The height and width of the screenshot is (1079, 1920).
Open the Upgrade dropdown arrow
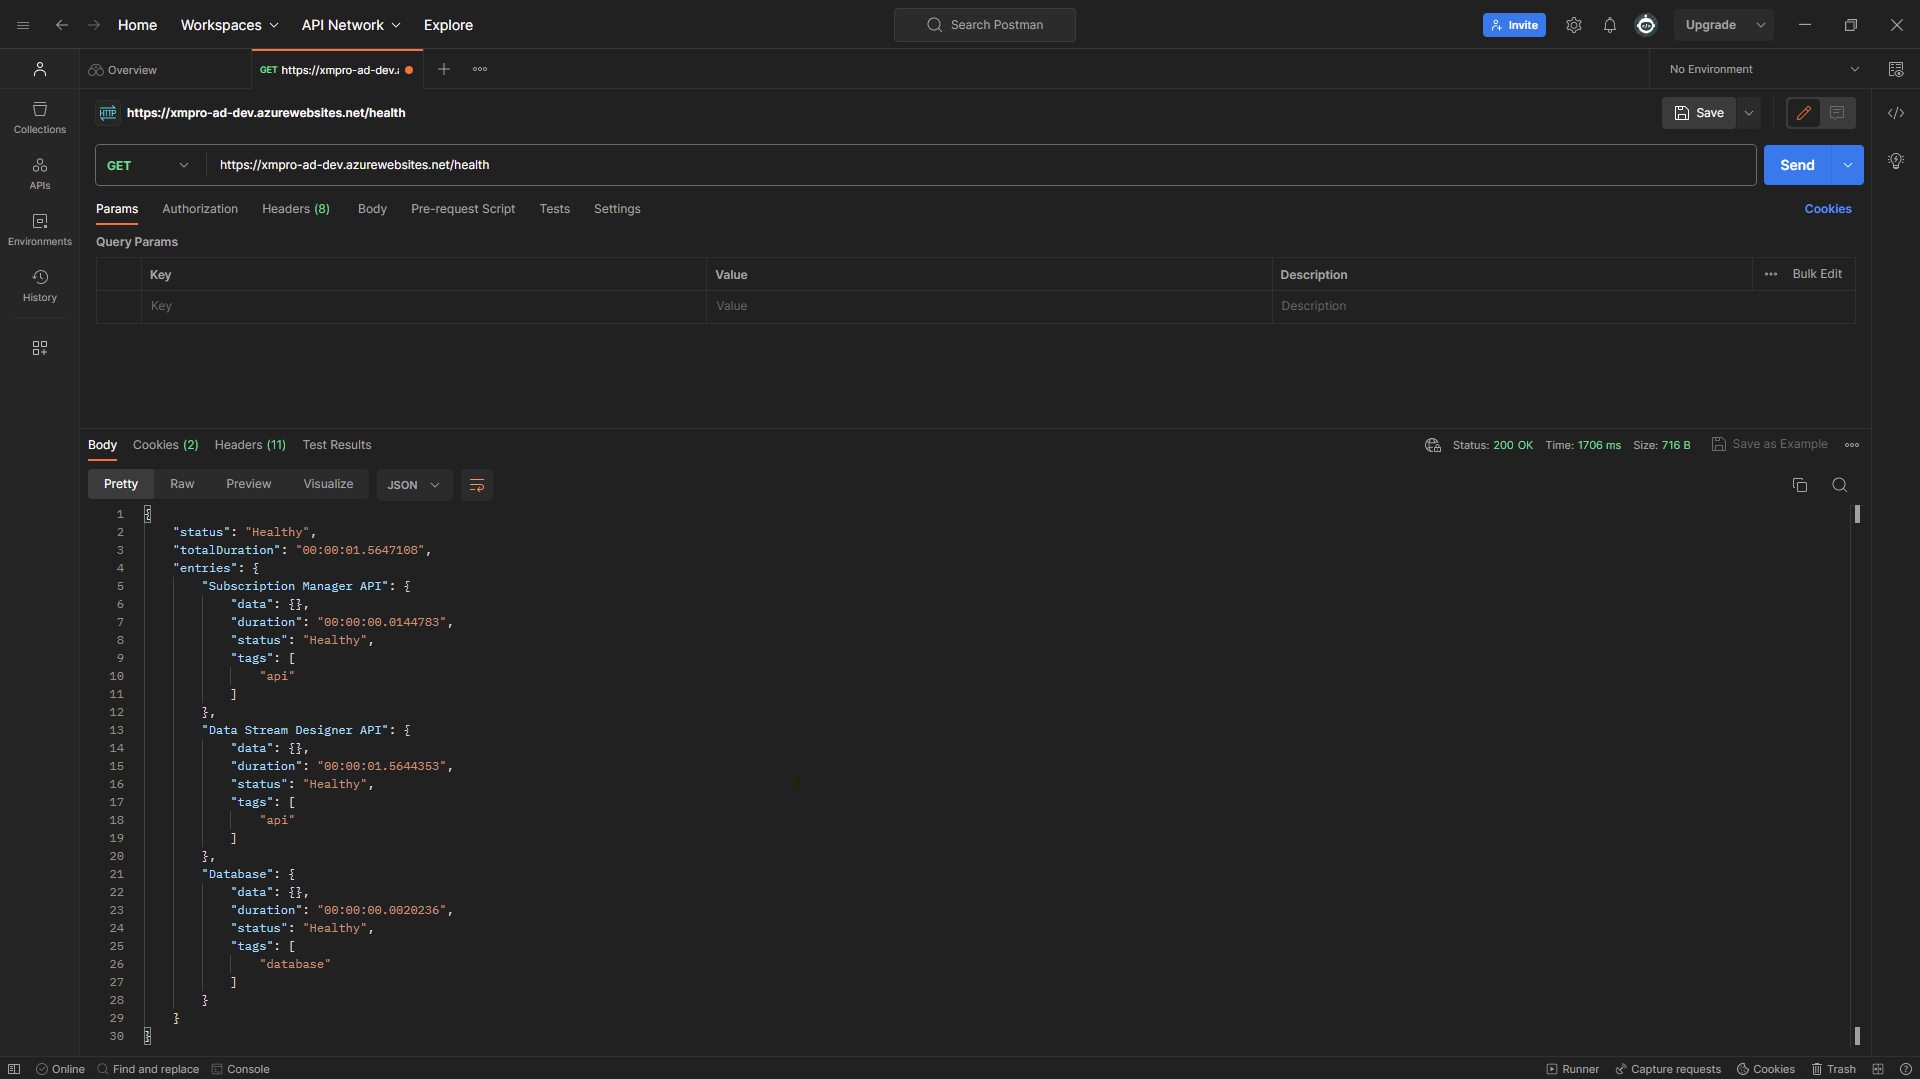point(1761,25)
